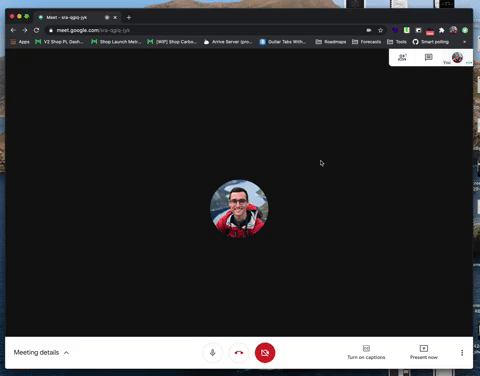Image resolution: width=480 pixels, height=376 pixels.
Task: Open the Smart polling bookmark
Action: coord(431,42)
